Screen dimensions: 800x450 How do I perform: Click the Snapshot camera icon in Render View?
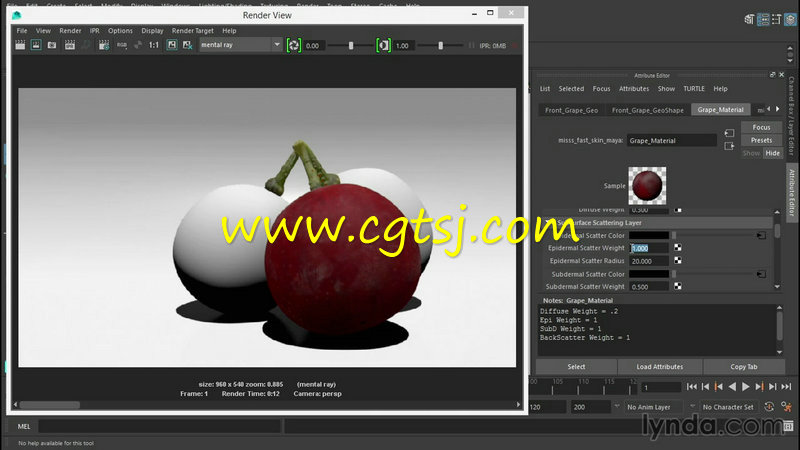(x=52, y=45)
